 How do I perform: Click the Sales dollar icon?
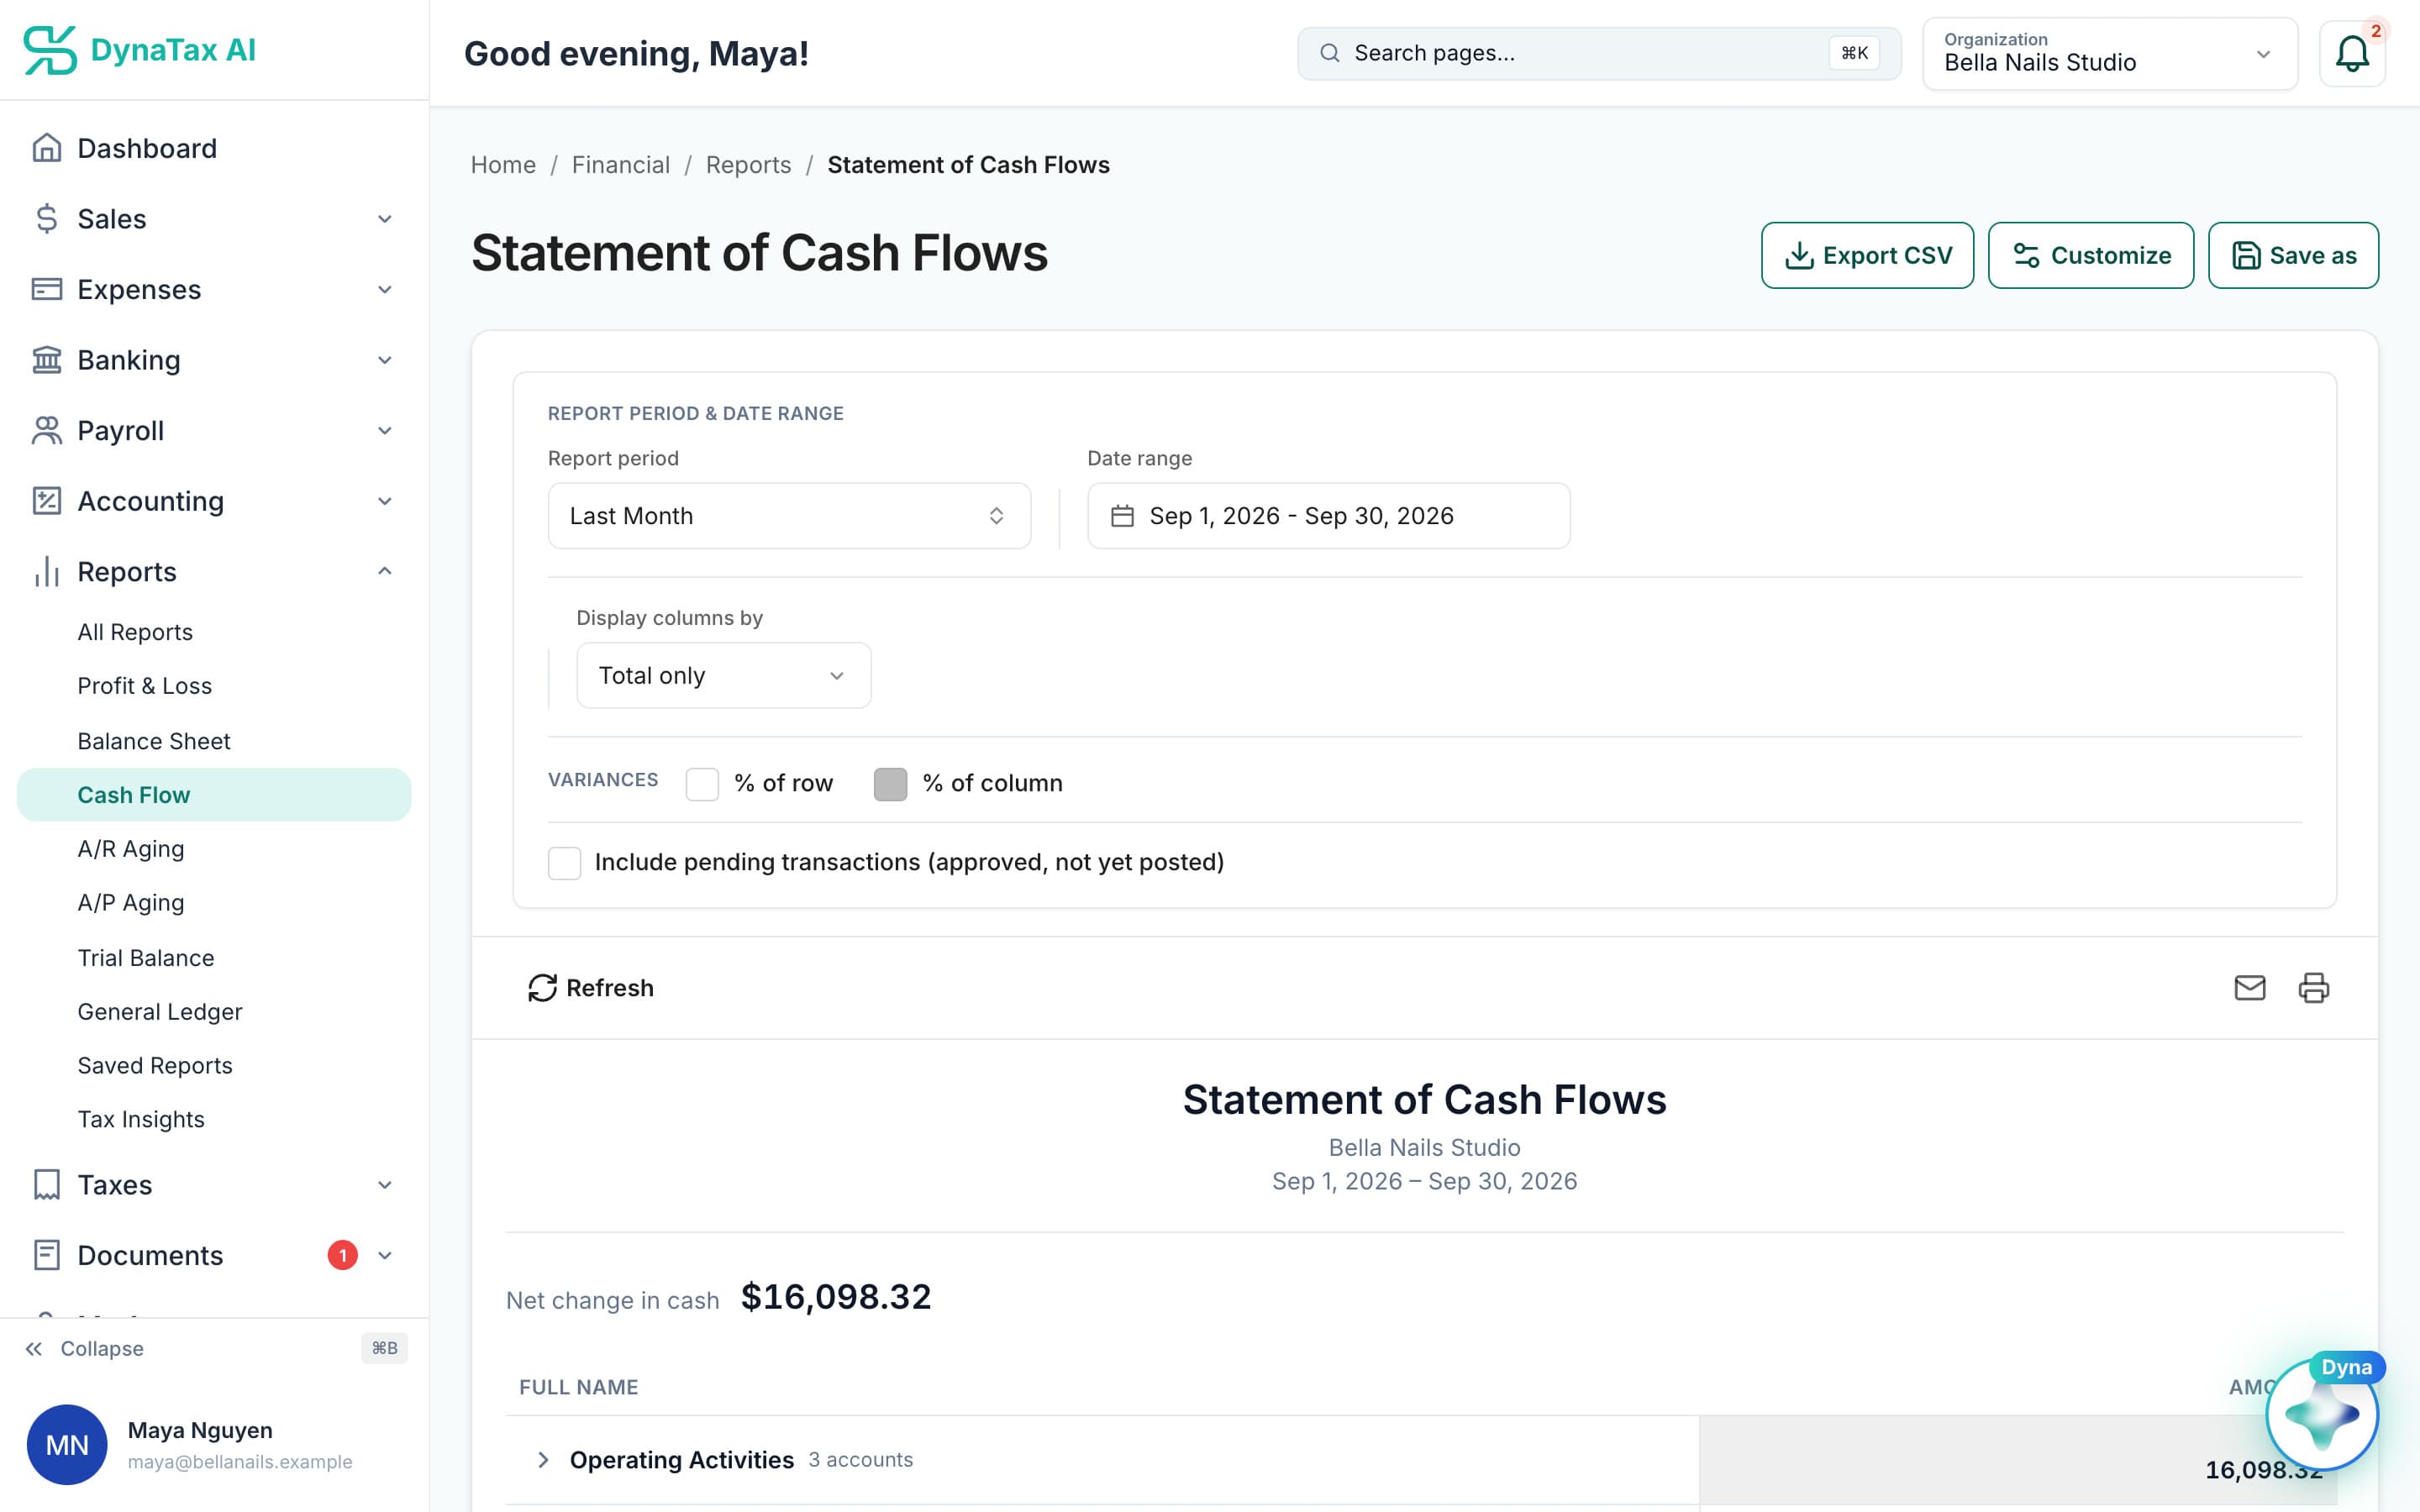[x=47, y=219]
